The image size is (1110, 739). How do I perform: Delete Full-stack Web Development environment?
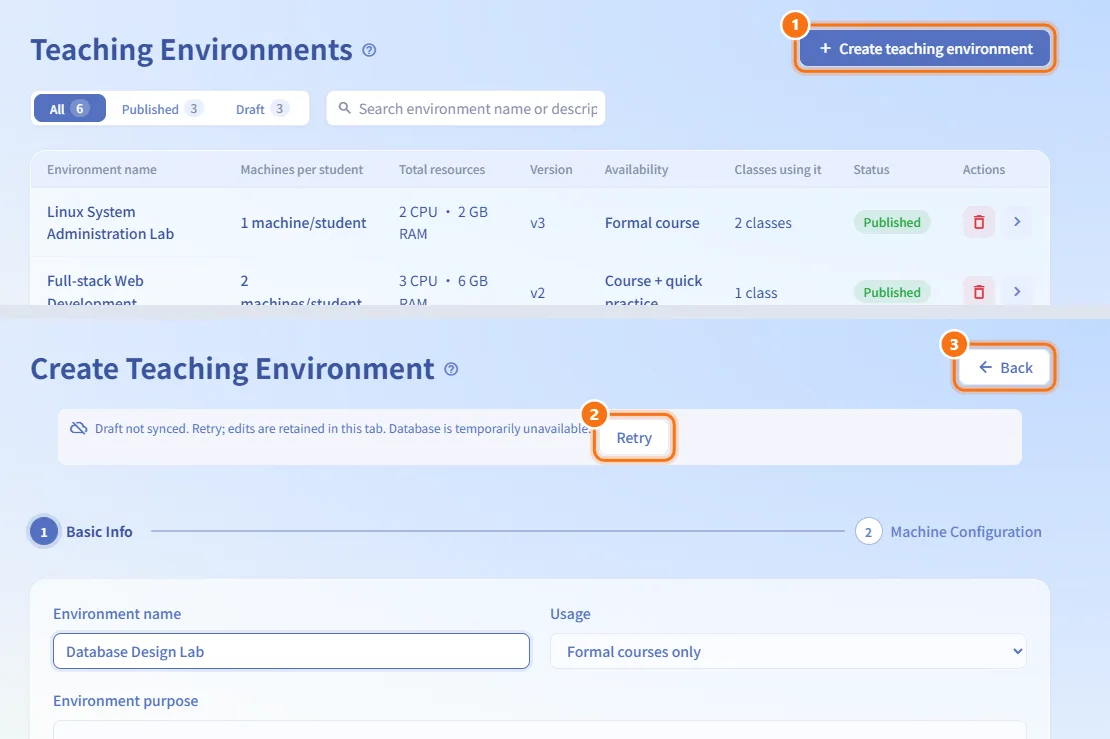pyautogui.click(x=979, y=292)
